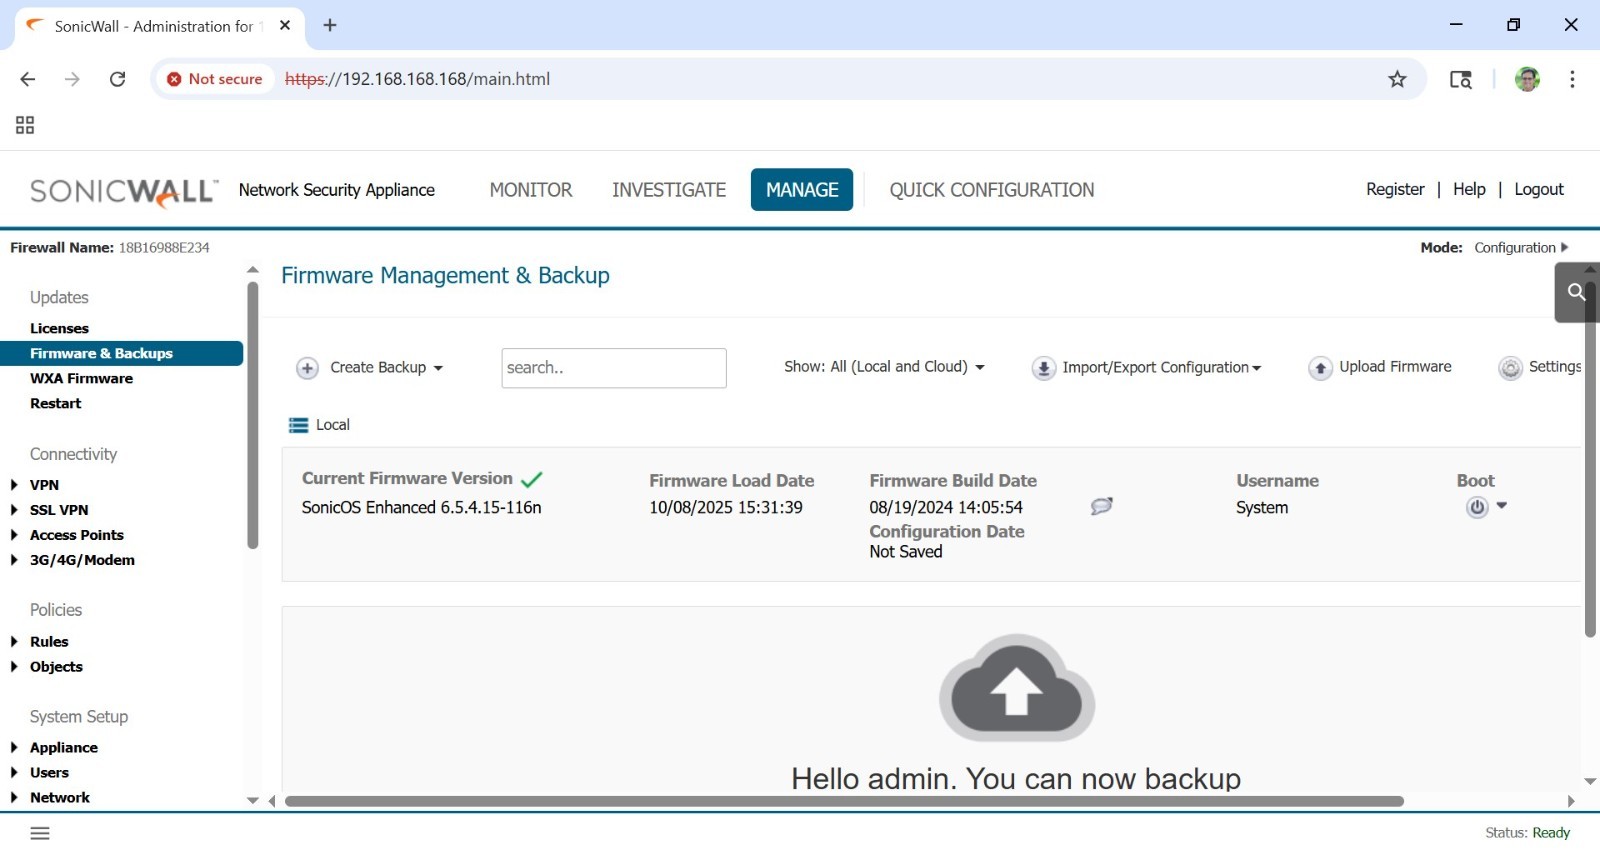Click the SonicWall logo
Screen dimensions: 1600x850
coord(124,190)
